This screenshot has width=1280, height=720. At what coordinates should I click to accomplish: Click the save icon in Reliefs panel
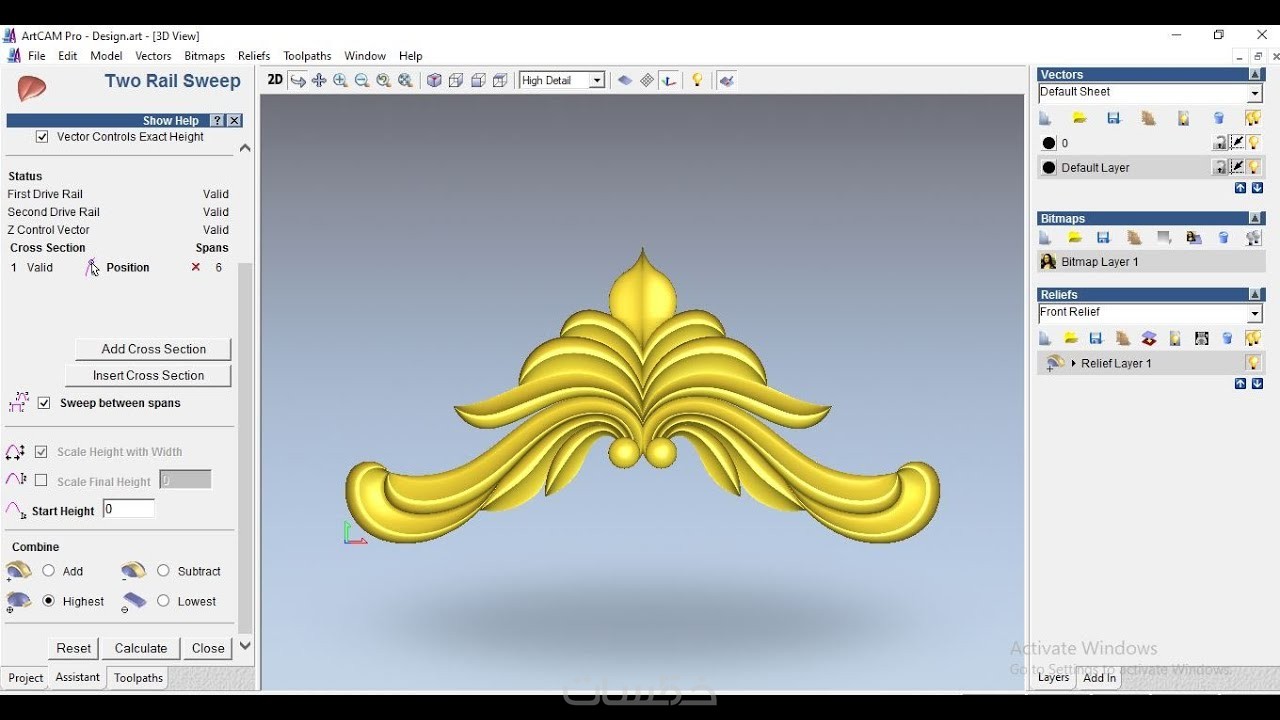tap(1096, 338)
